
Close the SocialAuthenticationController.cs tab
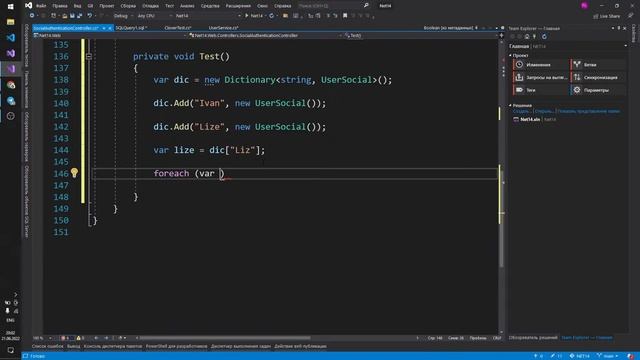click(110, 28)
